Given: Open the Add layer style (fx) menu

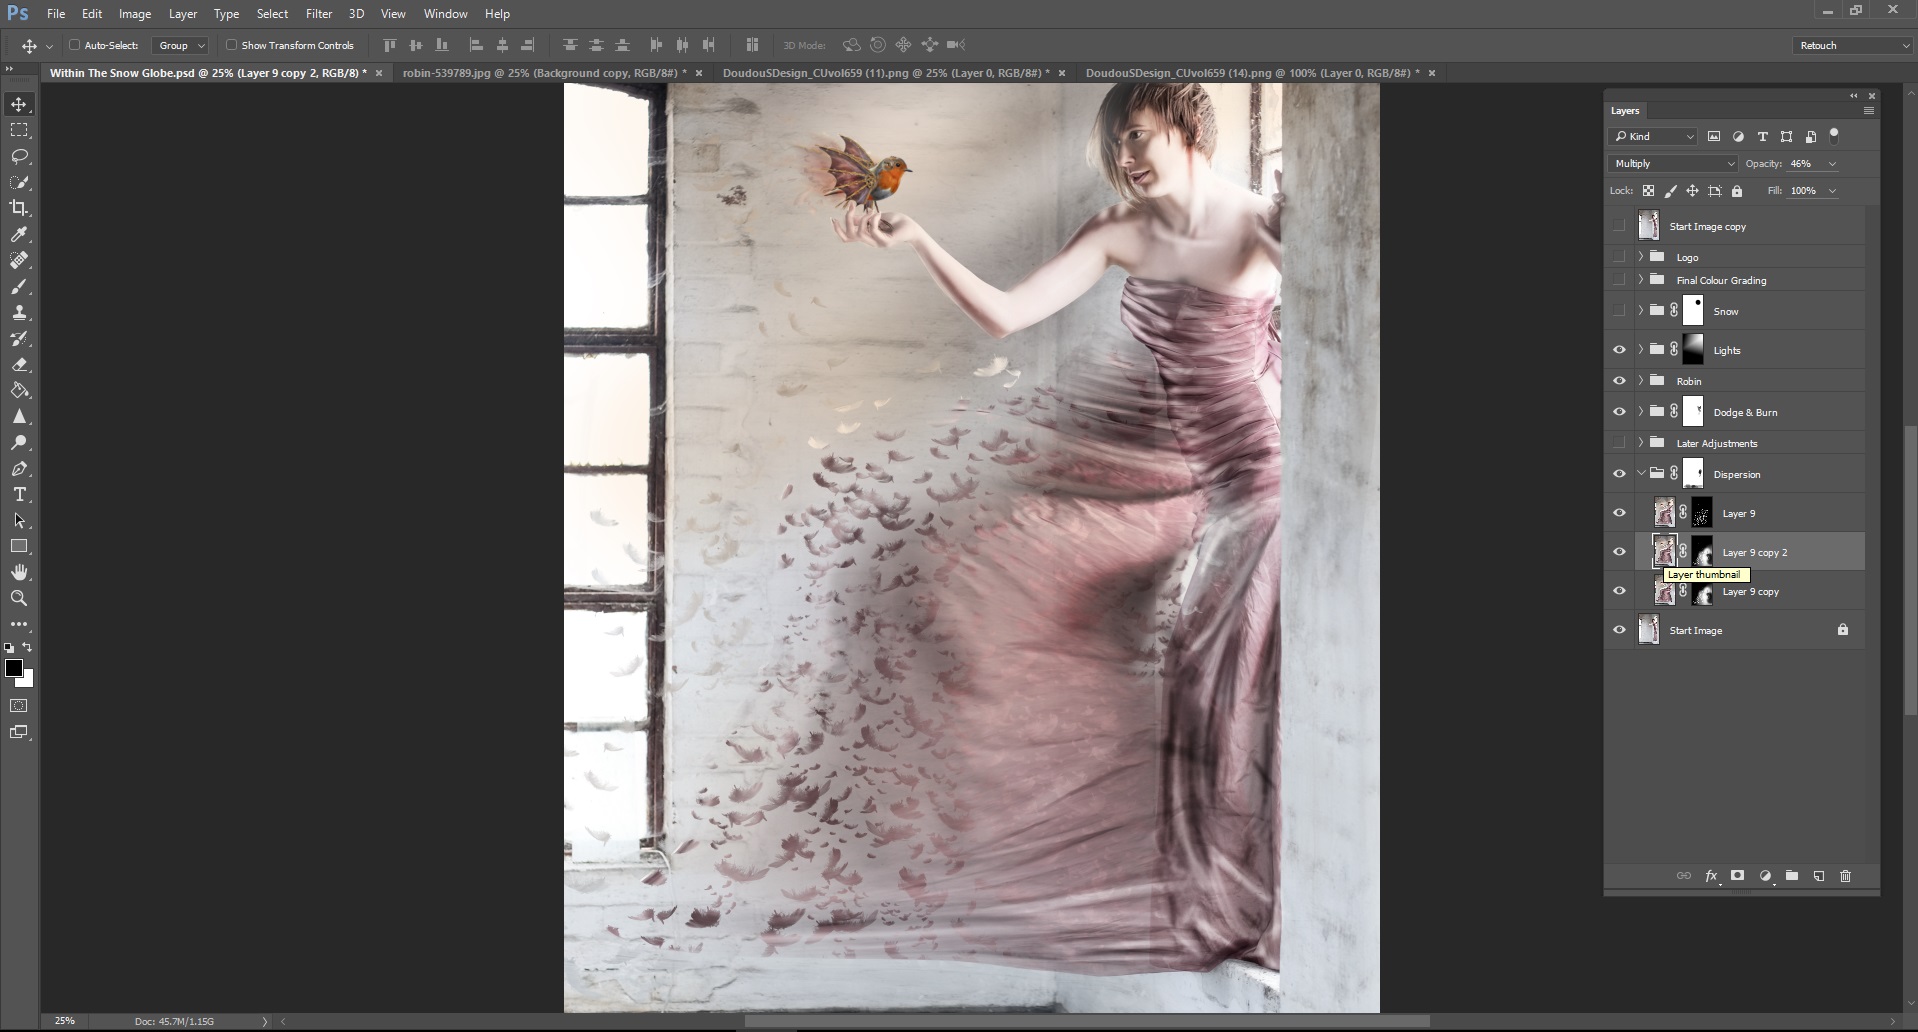Looking at the screenshot, I should pyautogui.click(x=1711, y=875).
